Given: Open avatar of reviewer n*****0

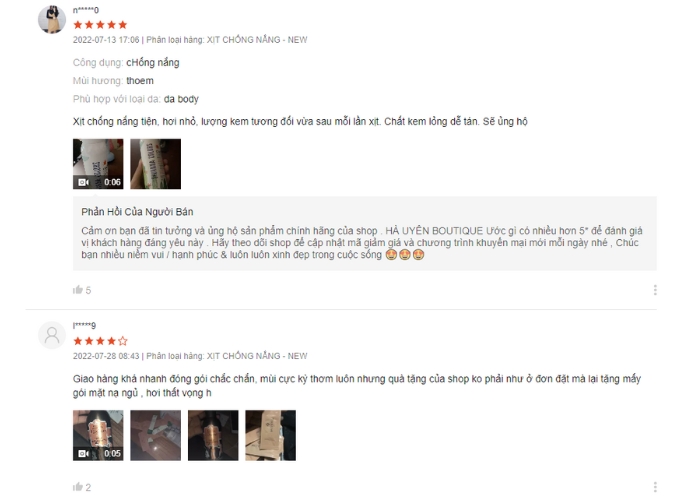Looking at the screenshot, I should coord(52,20).
